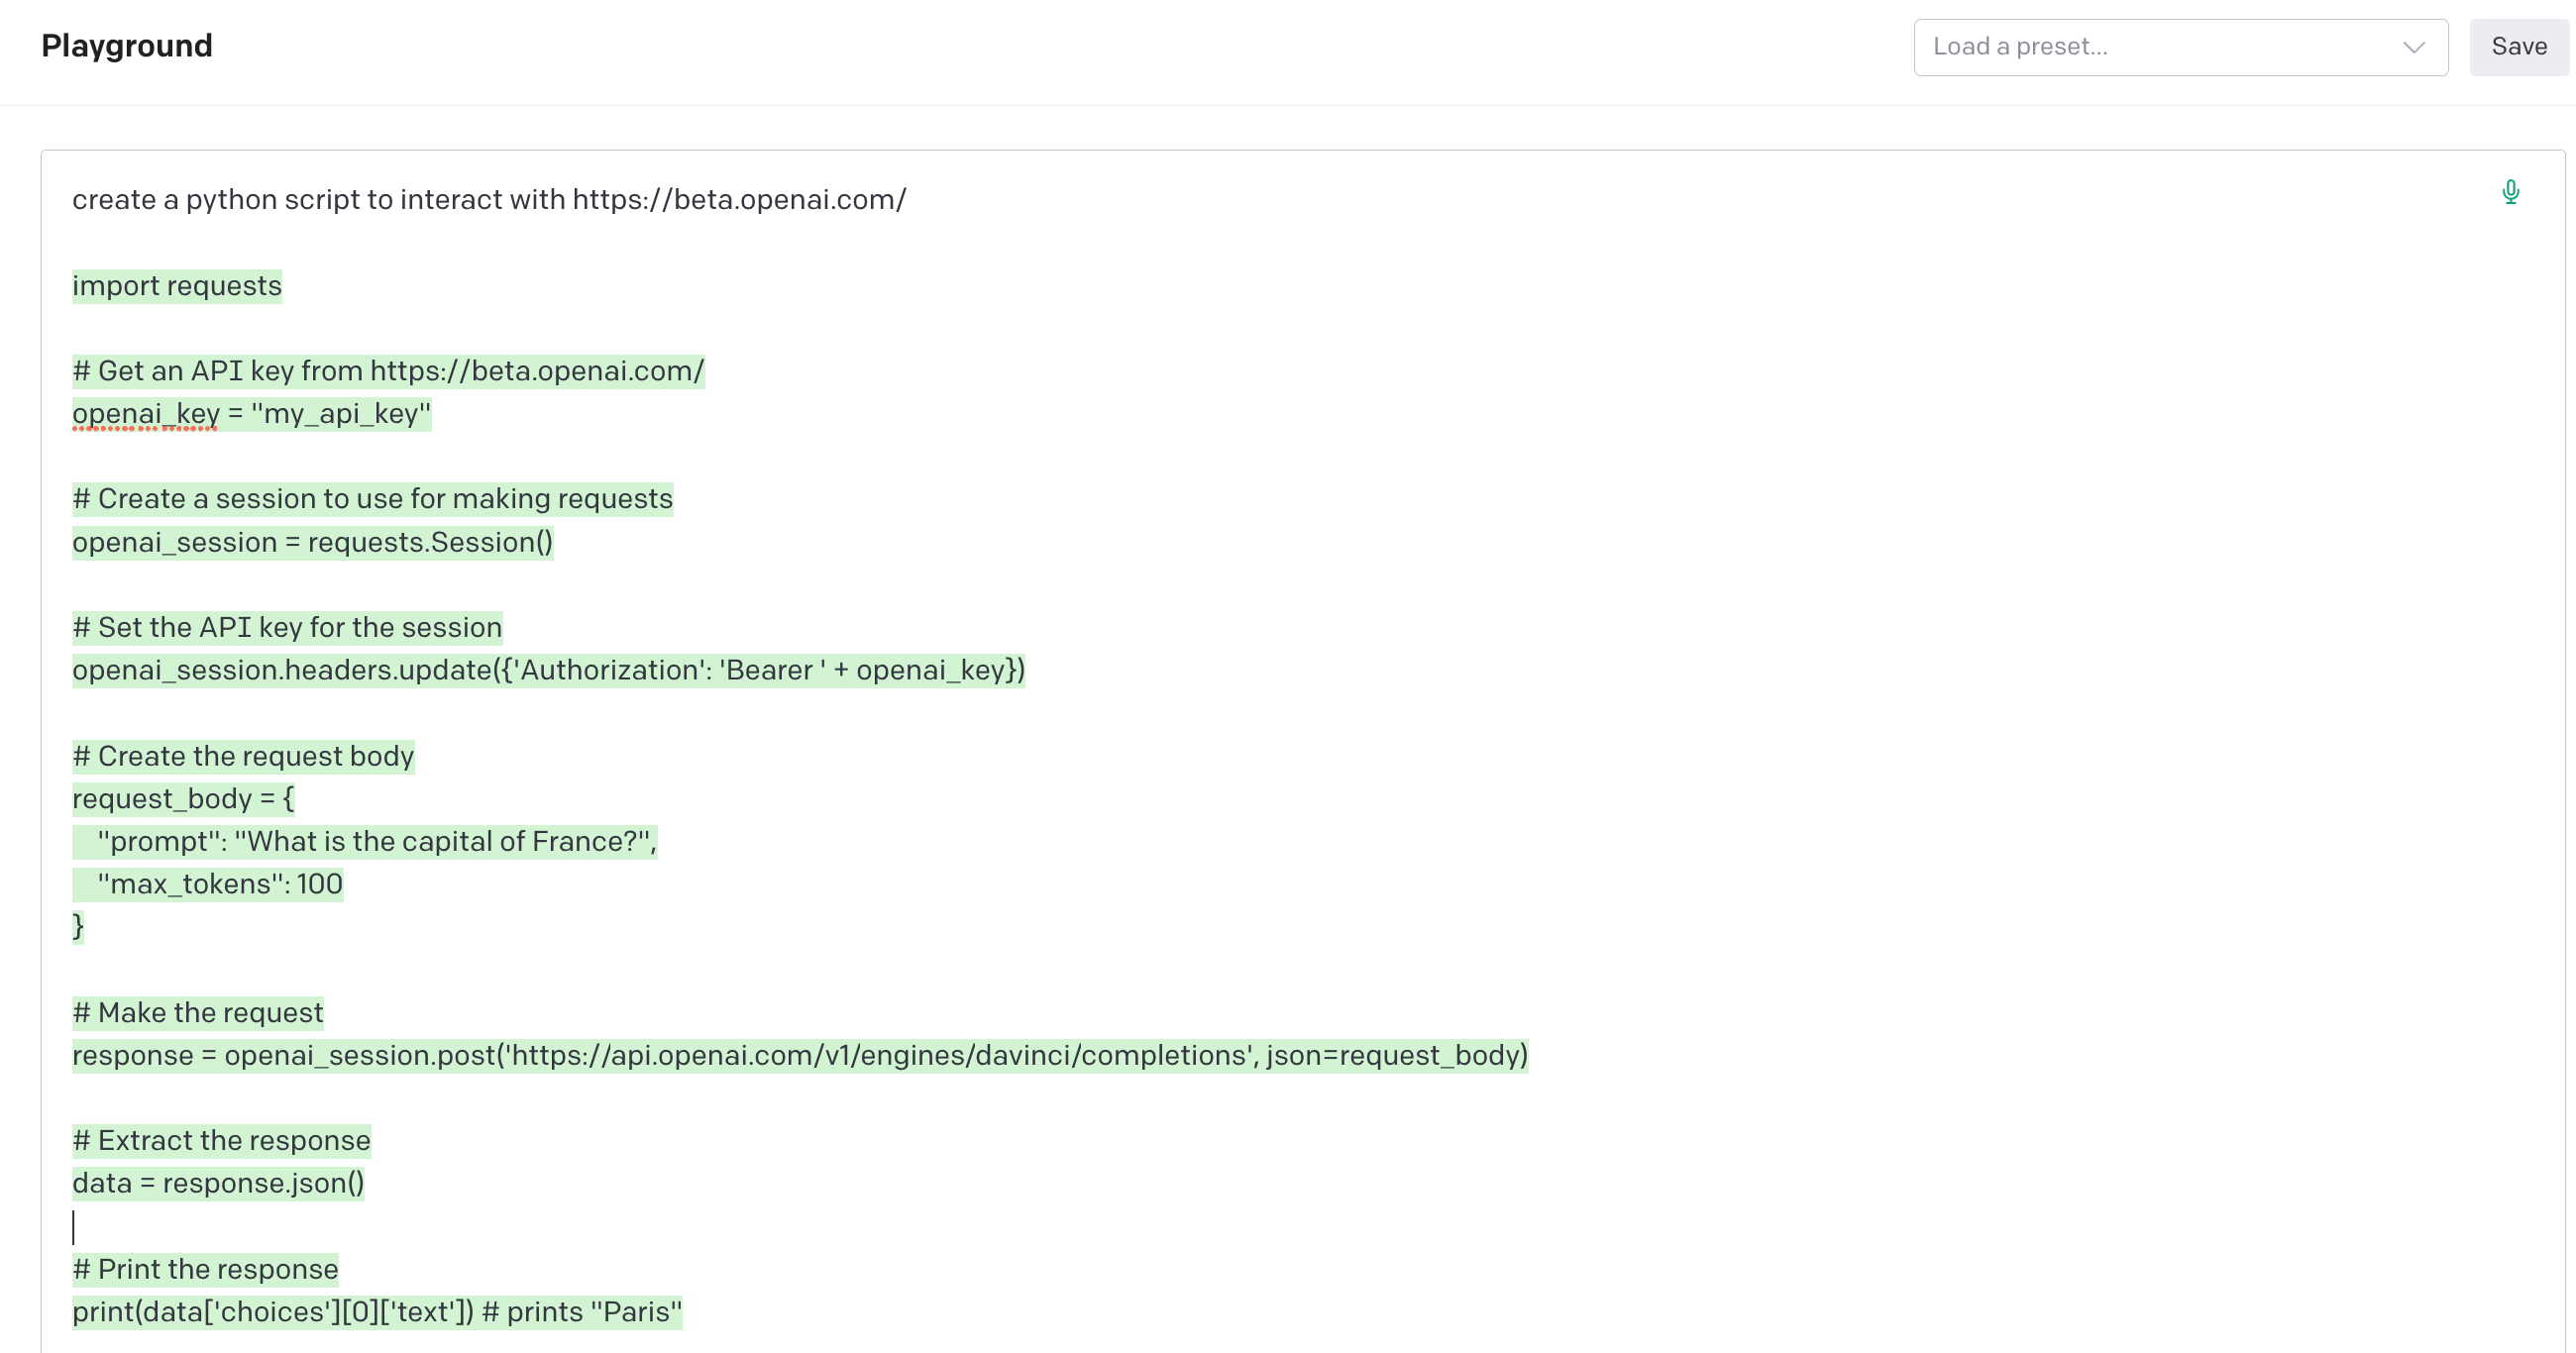
Task: Click the 'request_body = {' line
Action: 183,799
